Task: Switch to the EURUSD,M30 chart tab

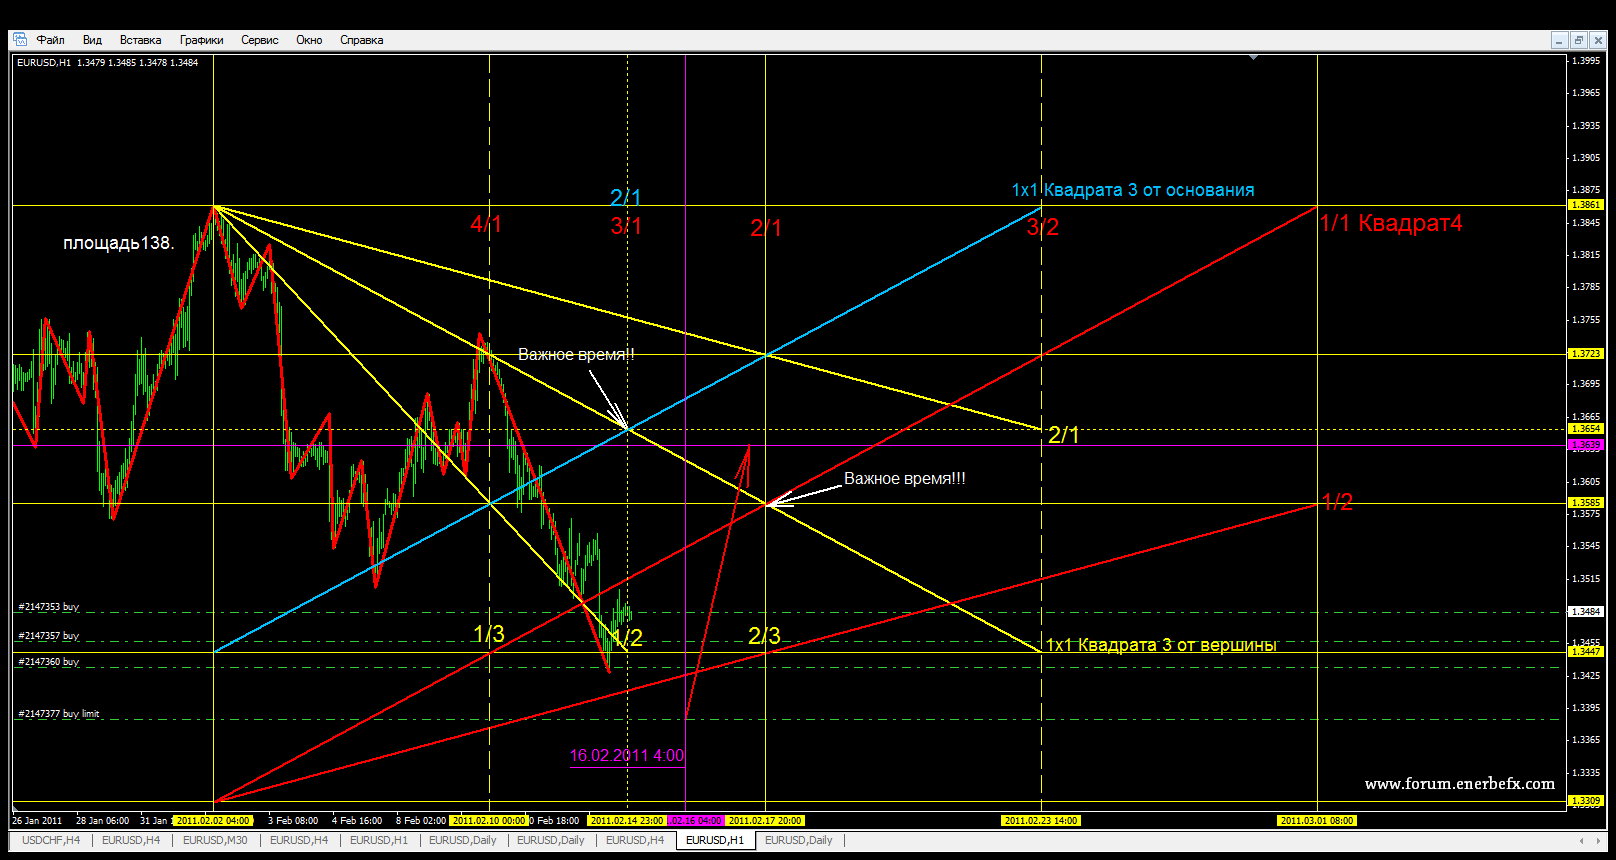Action: pyautogui.click(x=215, y=840)
